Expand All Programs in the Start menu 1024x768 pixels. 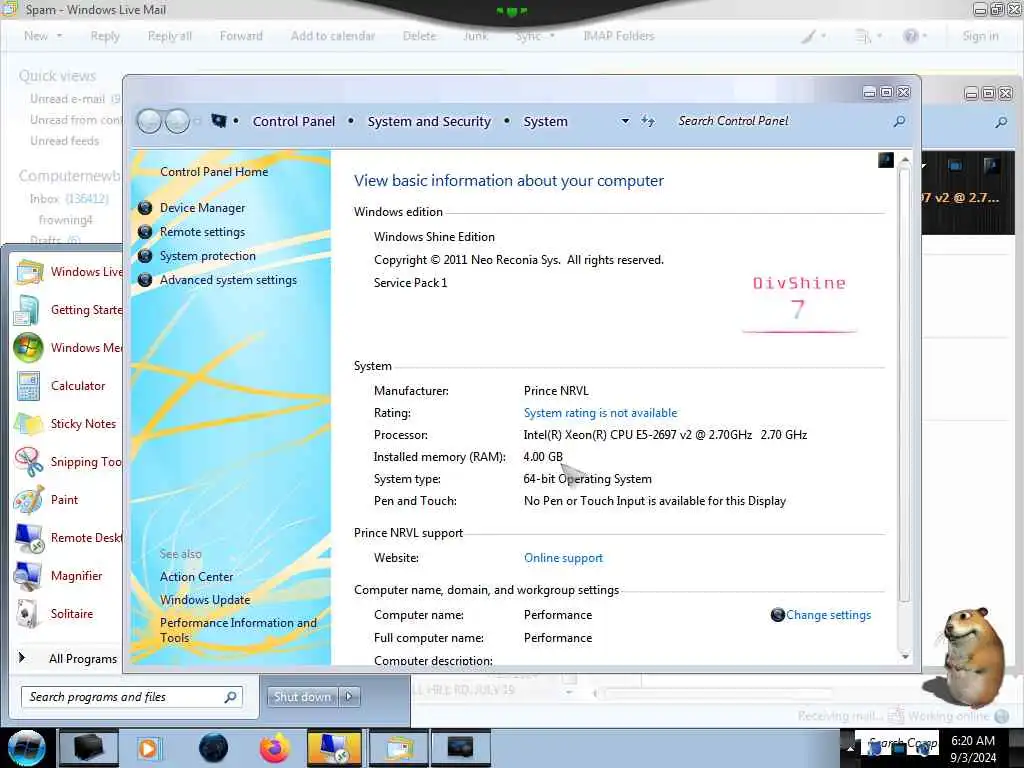pyautogui.click(x=67, y=658)
